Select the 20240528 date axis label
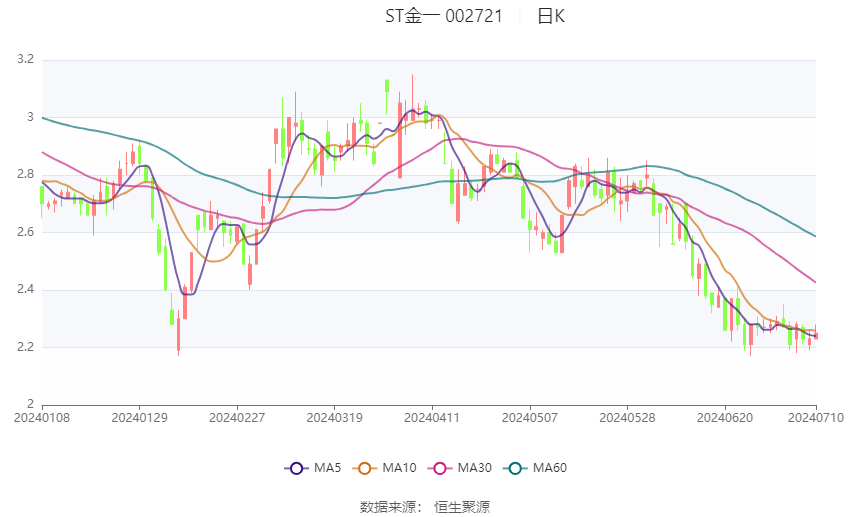The height and width of the screenshot is (517, 850). pos(627,418)
